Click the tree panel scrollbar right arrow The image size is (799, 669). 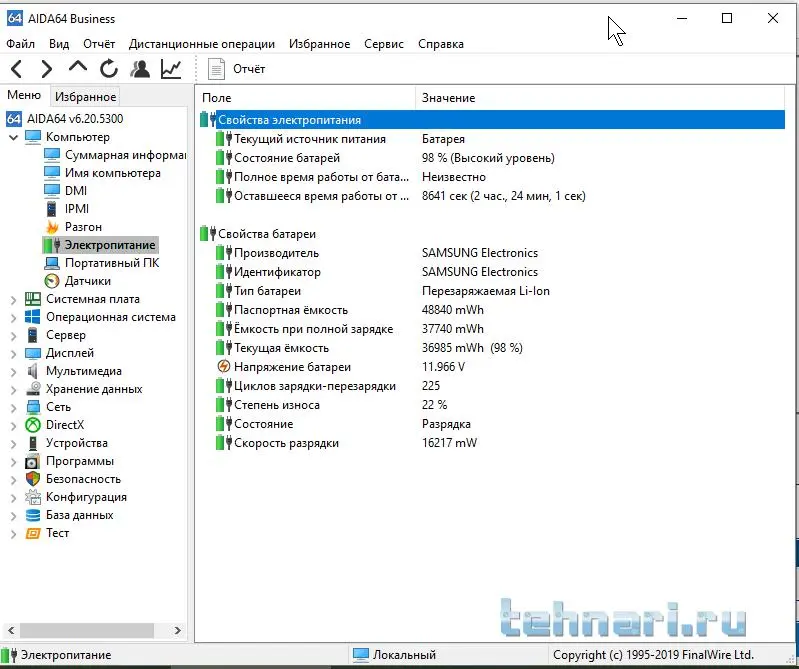pos(177,630)
